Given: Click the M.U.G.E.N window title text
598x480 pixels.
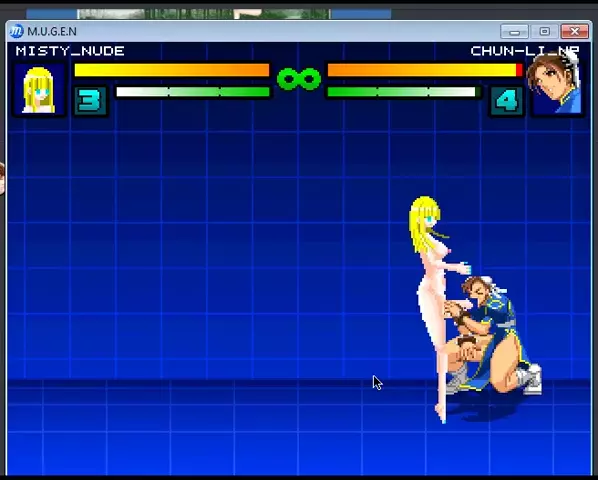Looking at the screenshot, I should 52,31.
